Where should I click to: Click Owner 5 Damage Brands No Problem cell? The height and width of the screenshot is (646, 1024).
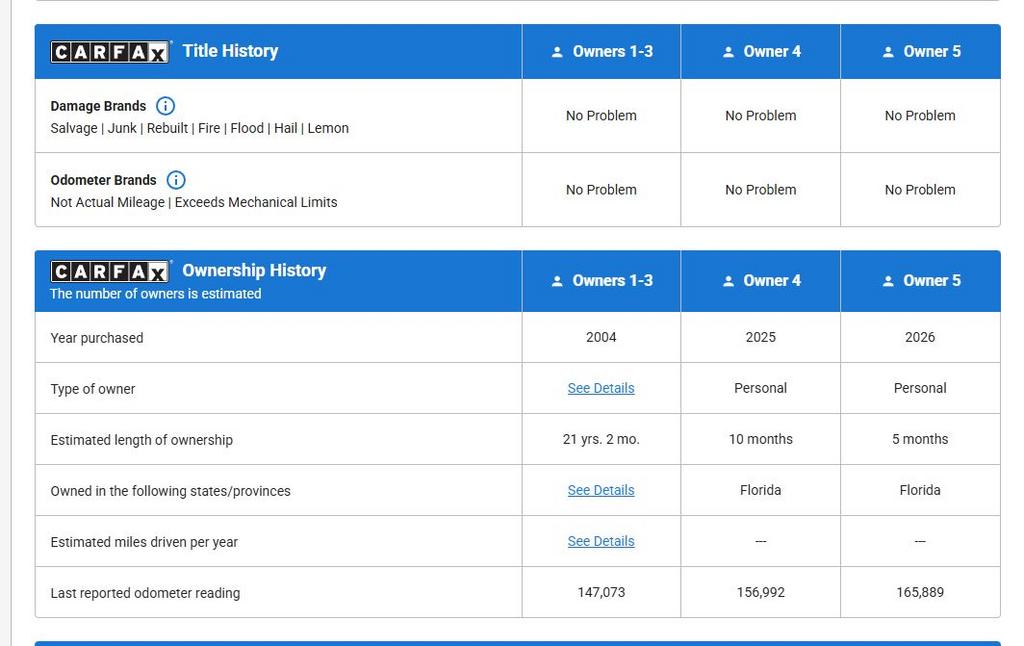920,116
